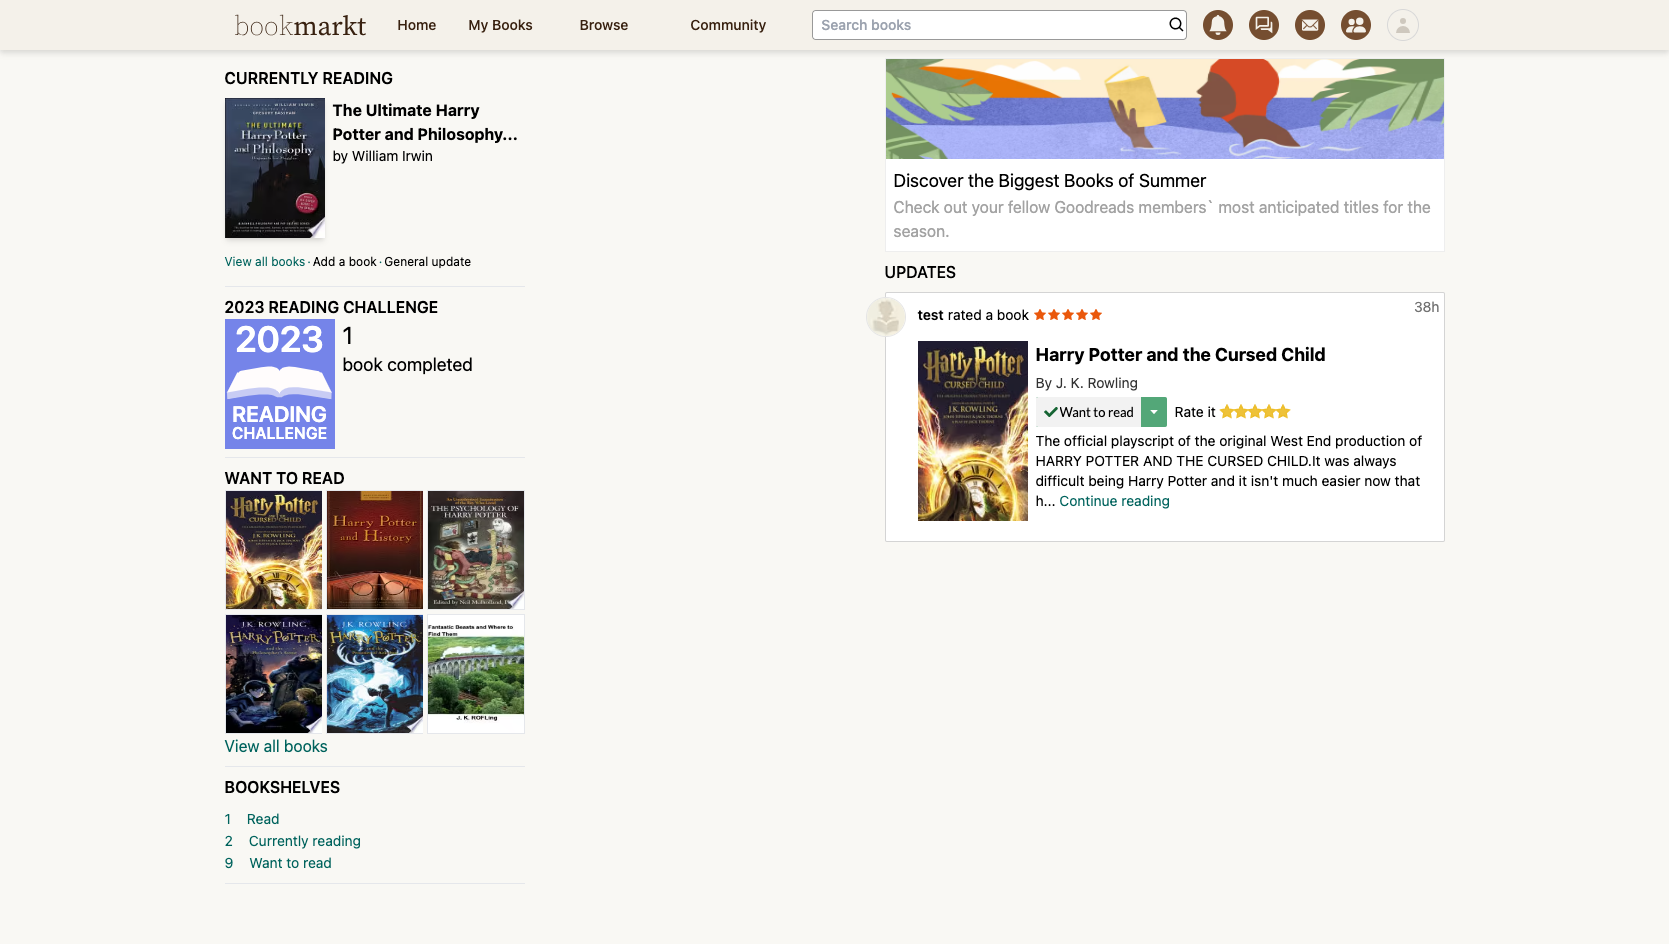This screenshot has width=1669, height=944.
Task: Click the 1 book completed text
Action: [x=407, y=350]
